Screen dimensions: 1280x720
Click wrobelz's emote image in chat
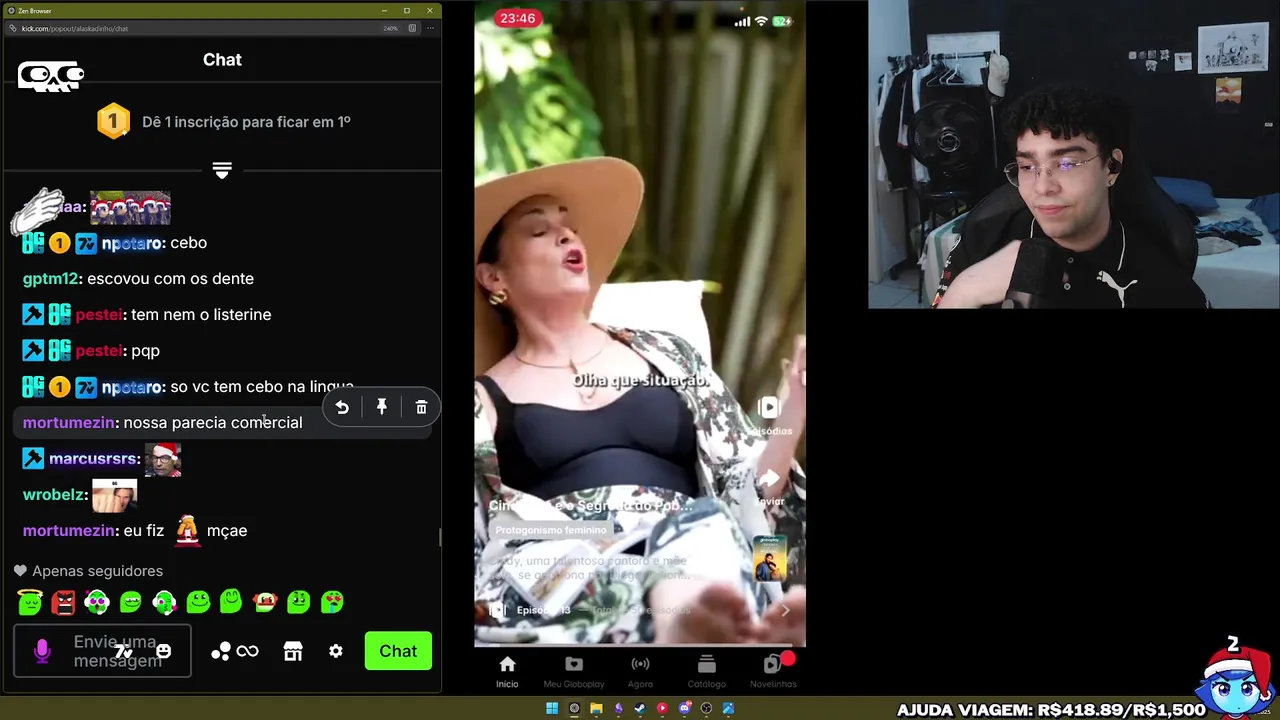pyautogui.click(x=114, y=495)
